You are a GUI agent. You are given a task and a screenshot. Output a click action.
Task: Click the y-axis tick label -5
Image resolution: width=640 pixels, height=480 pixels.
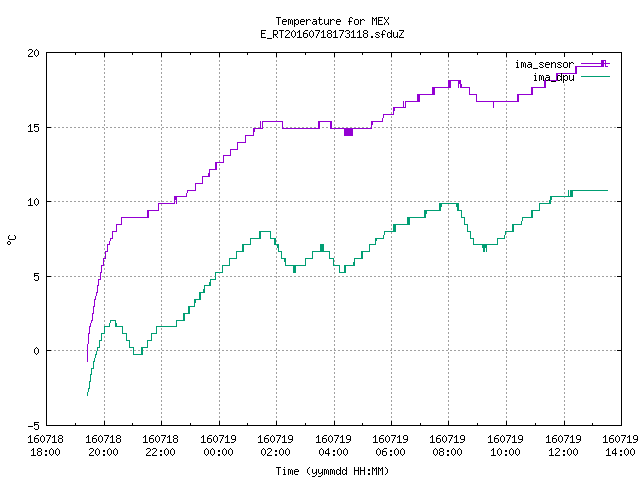tap(33, 426)
